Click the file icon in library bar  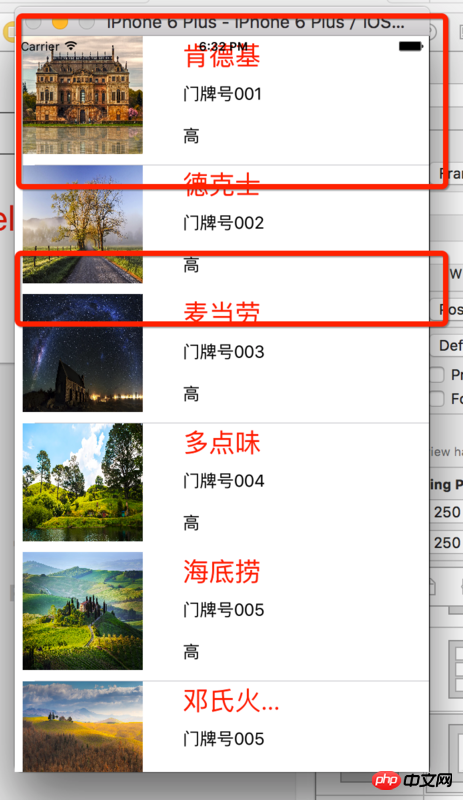coord(434,586)
